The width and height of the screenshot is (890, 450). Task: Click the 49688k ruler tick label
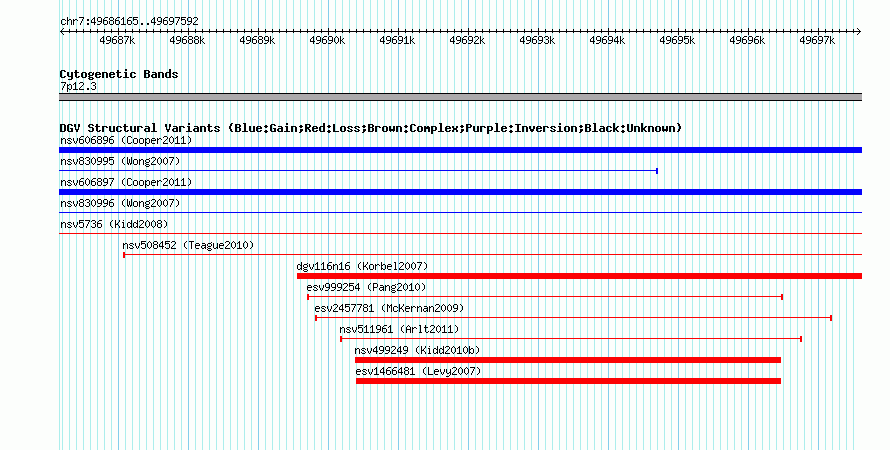[x=187, y=40]
